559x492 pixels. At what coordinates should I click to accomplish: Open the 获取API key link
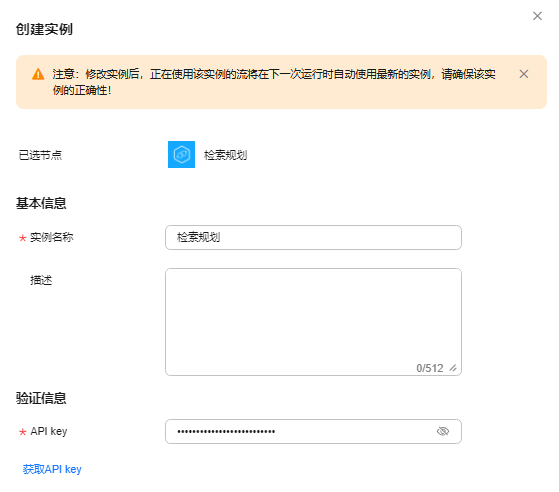pyautogui.click(x=52, y=469)
